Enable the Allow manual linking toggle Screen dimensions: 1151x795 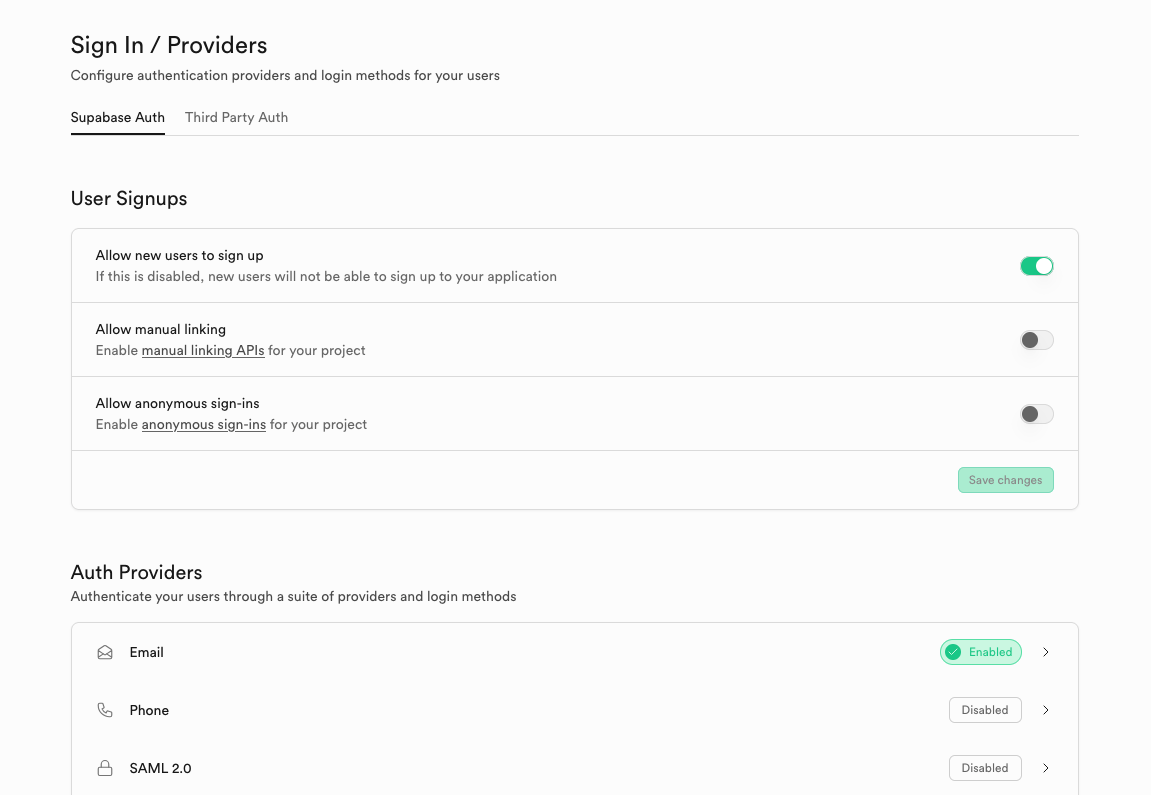1036,340
